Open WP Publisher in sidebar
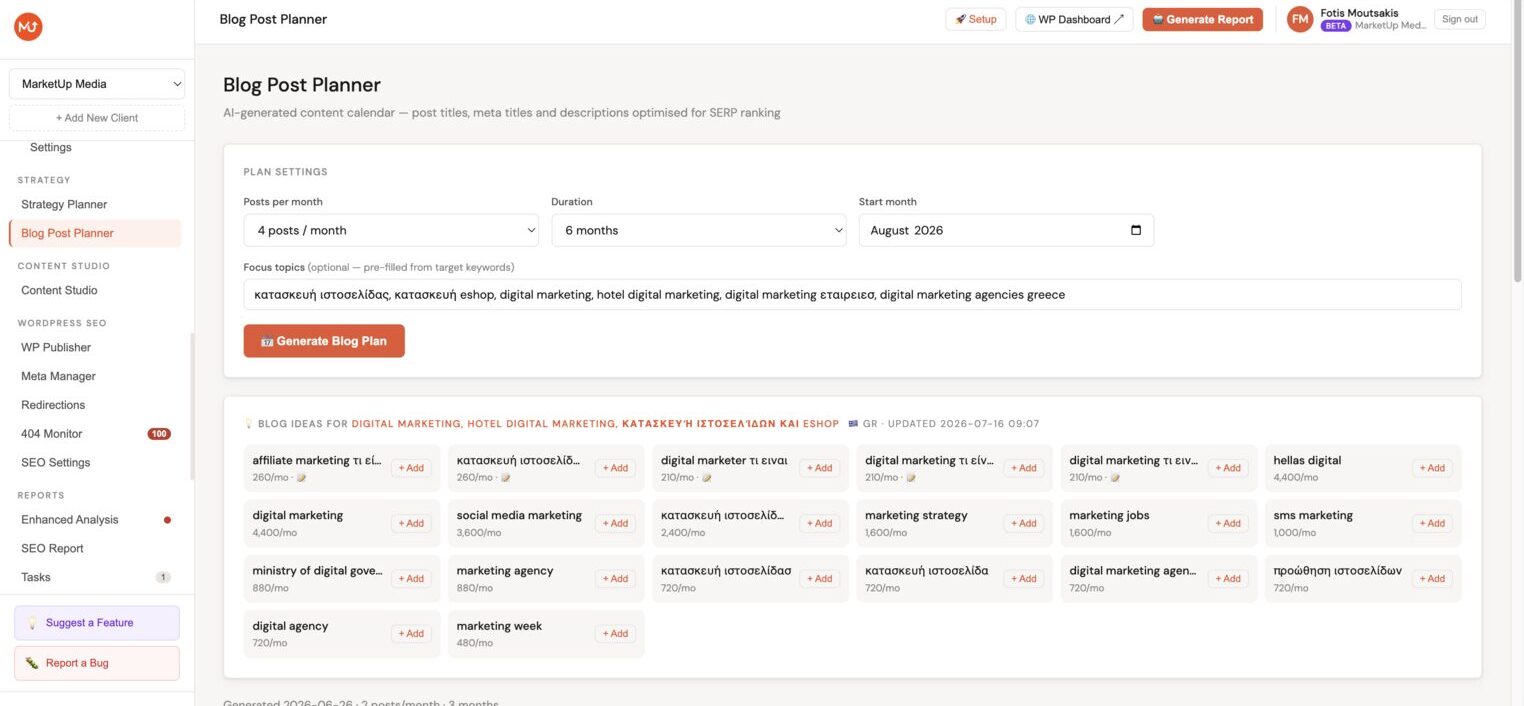The height and width of the screenshot is (706, 1524). click(56, 347)
